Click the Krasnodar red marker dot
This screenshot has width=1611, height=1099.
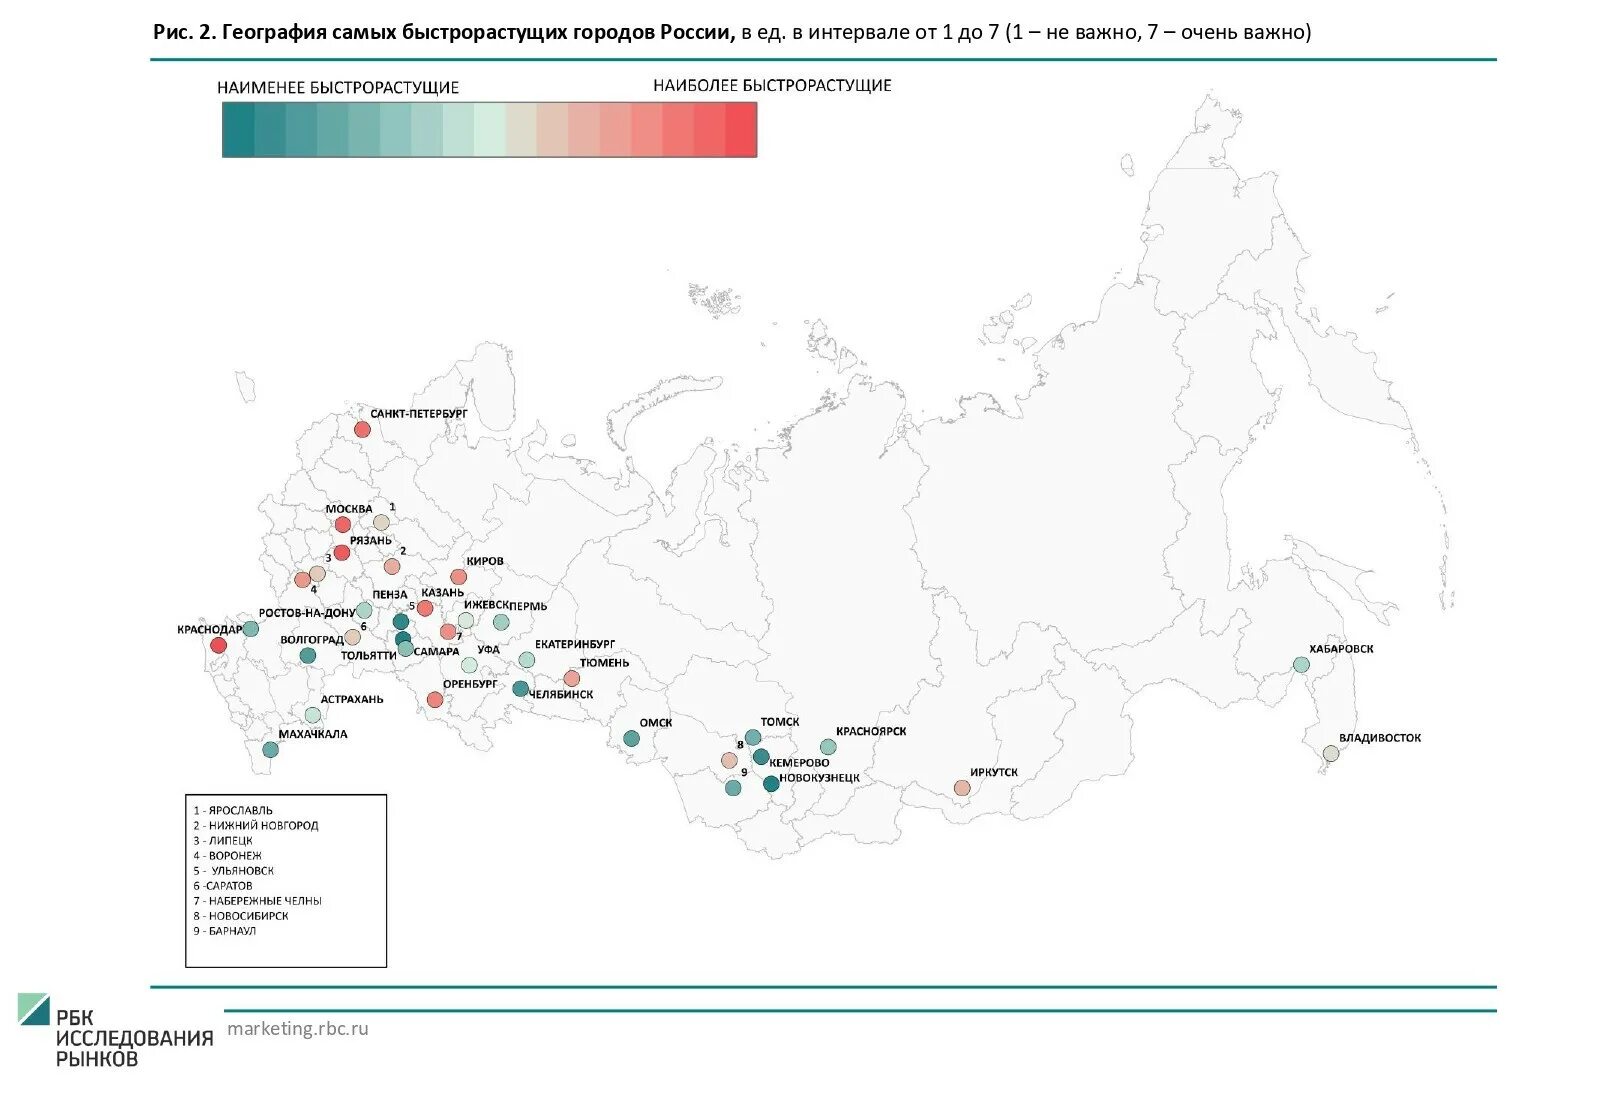click(x=218, y=645)
